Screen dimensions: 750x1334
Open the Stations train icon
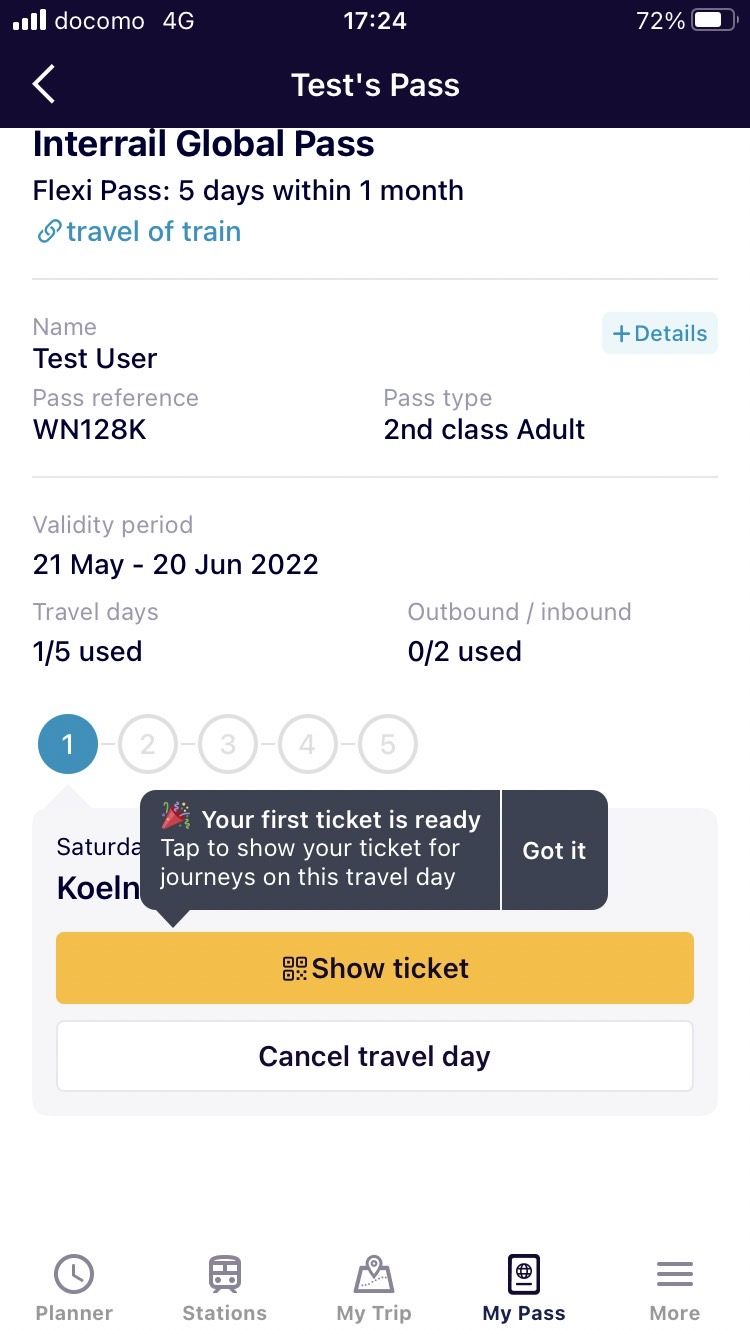pos(224,1274)
